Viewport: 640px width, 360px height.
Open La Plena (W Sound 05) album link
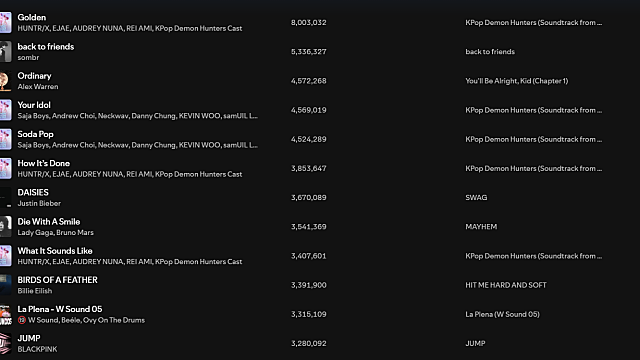(502, 314)
